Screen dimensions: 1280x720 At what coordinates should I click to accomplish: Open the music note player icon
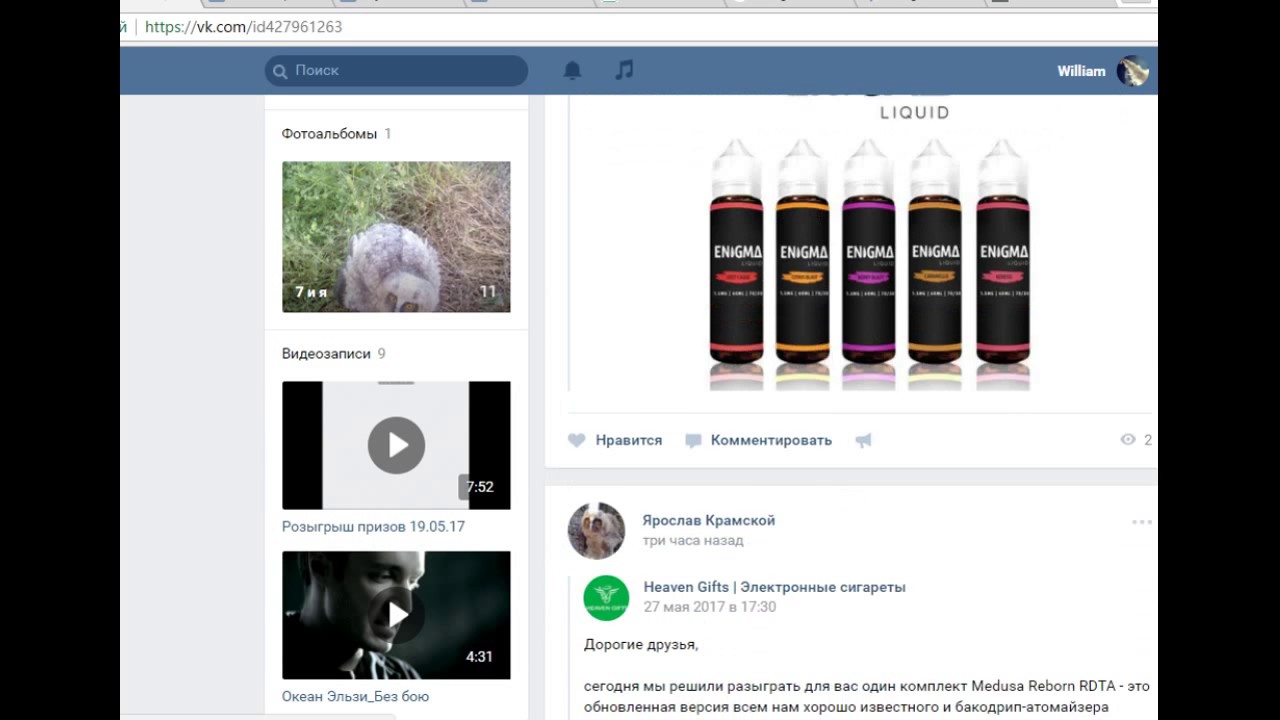(624, 70)
